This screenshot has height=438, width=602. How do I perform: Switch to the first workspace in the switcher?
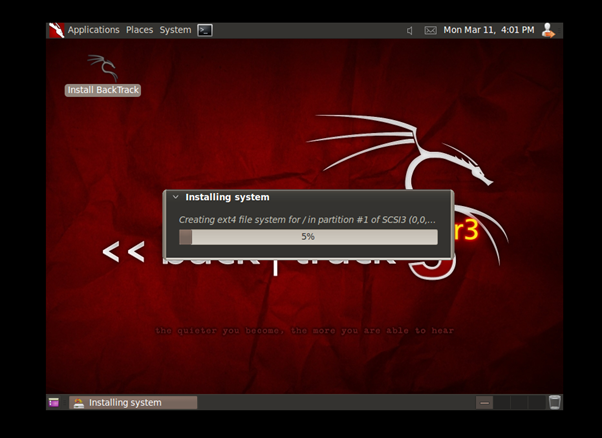[x=485, y=402]
